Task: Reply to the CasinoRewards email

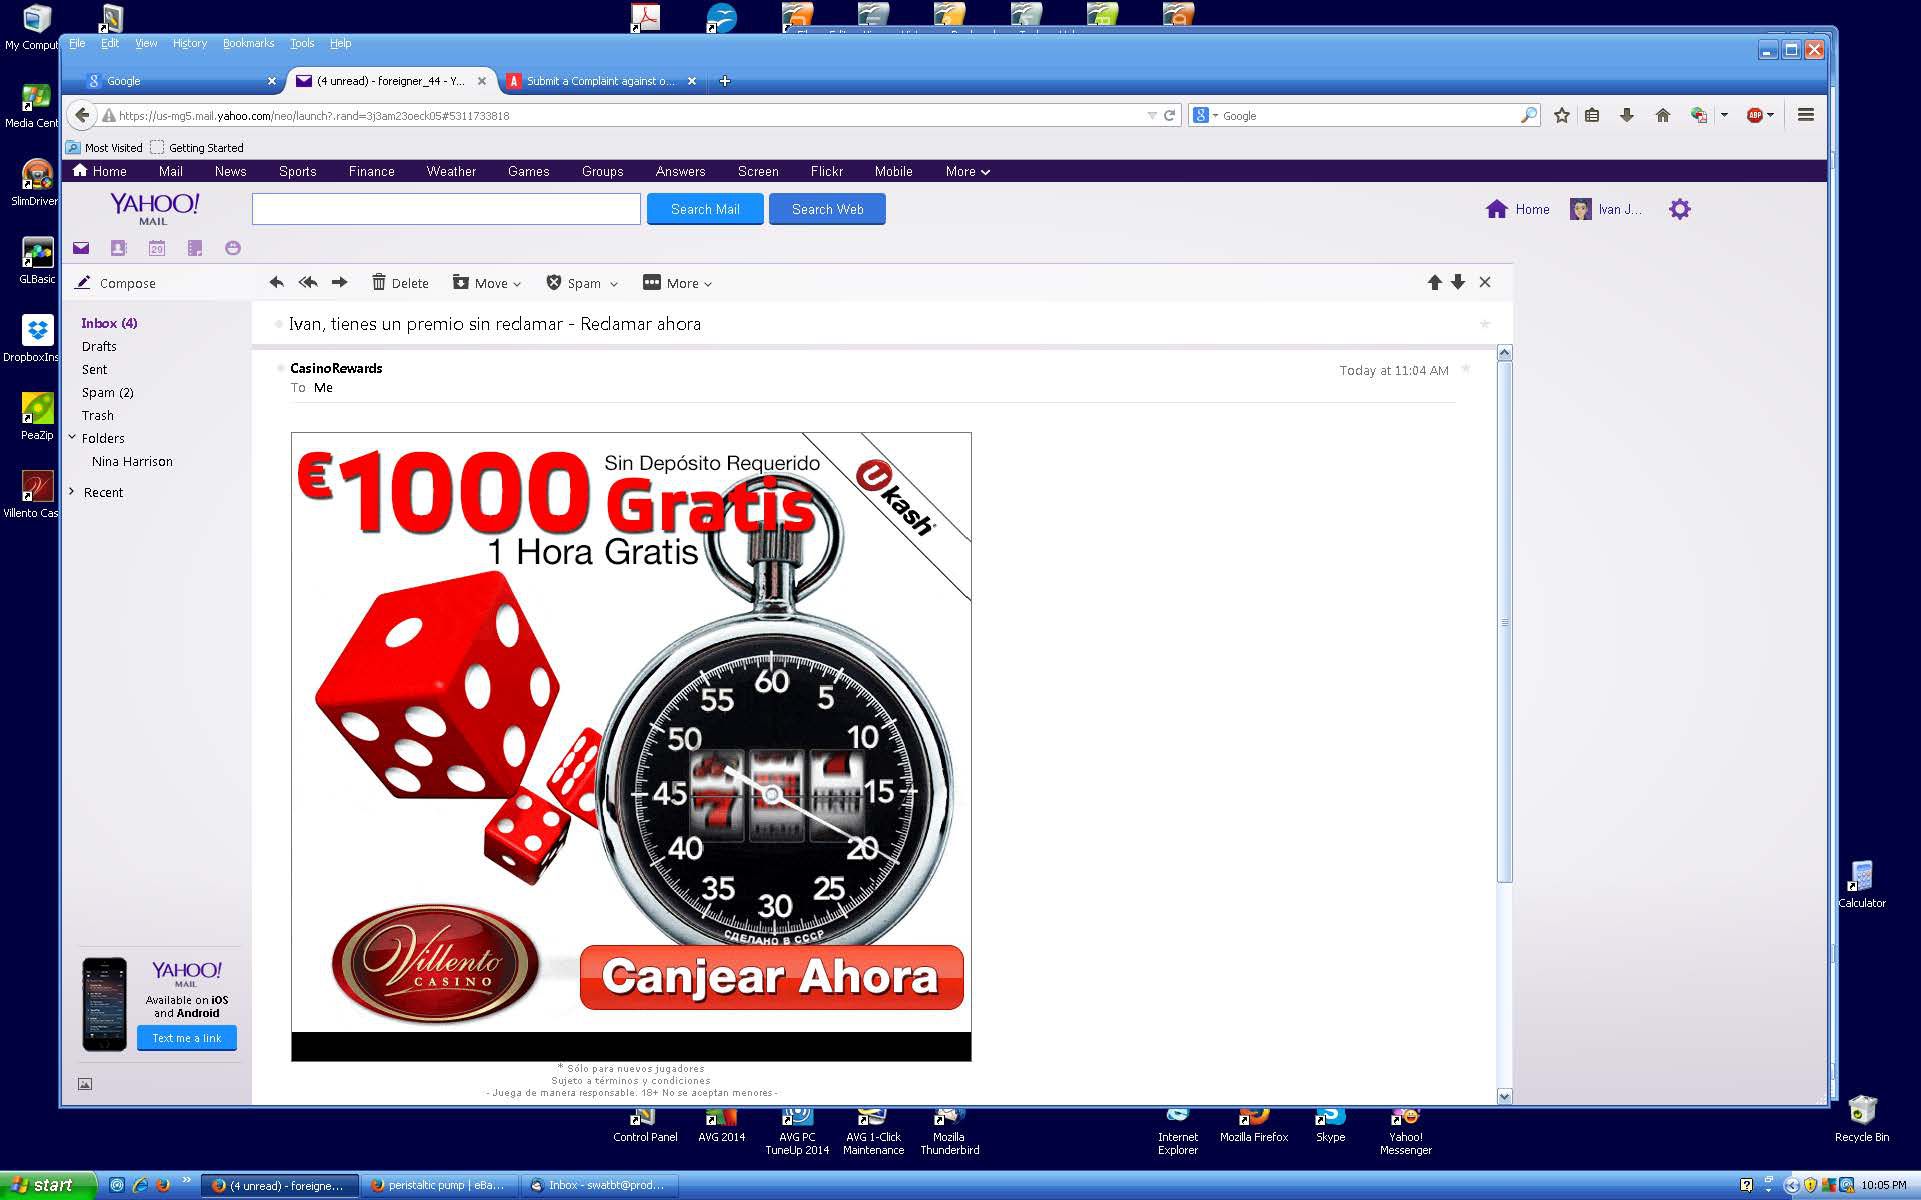Action: [x=277, y=283]
